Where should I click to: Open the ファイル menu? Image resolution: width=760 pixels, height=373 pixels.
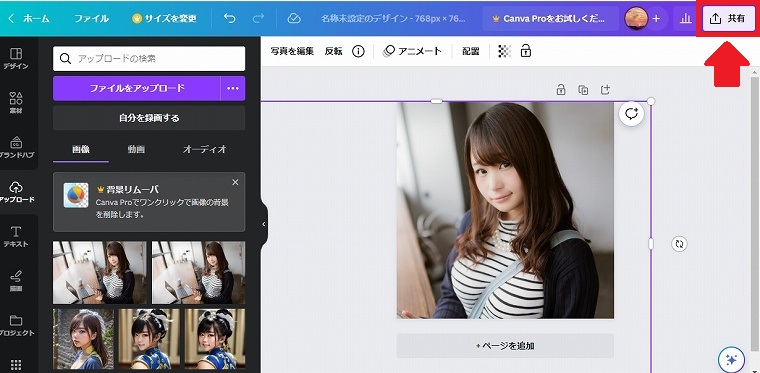point(91,18)
